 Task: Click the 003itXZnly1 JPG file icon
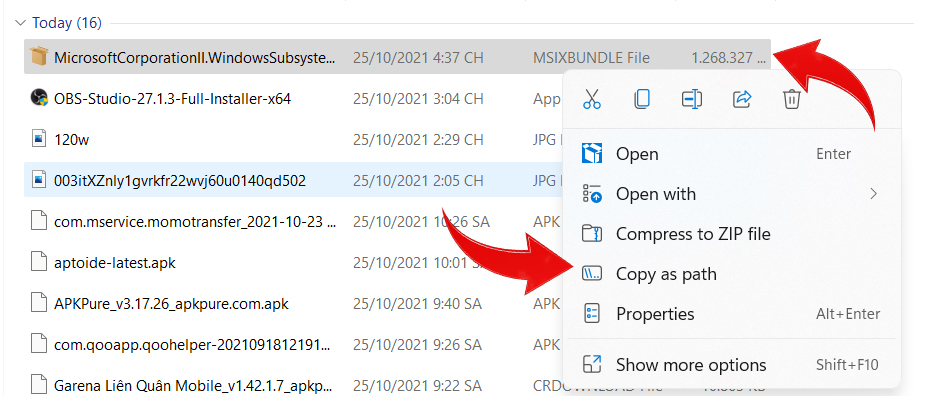tap(39, 180)
